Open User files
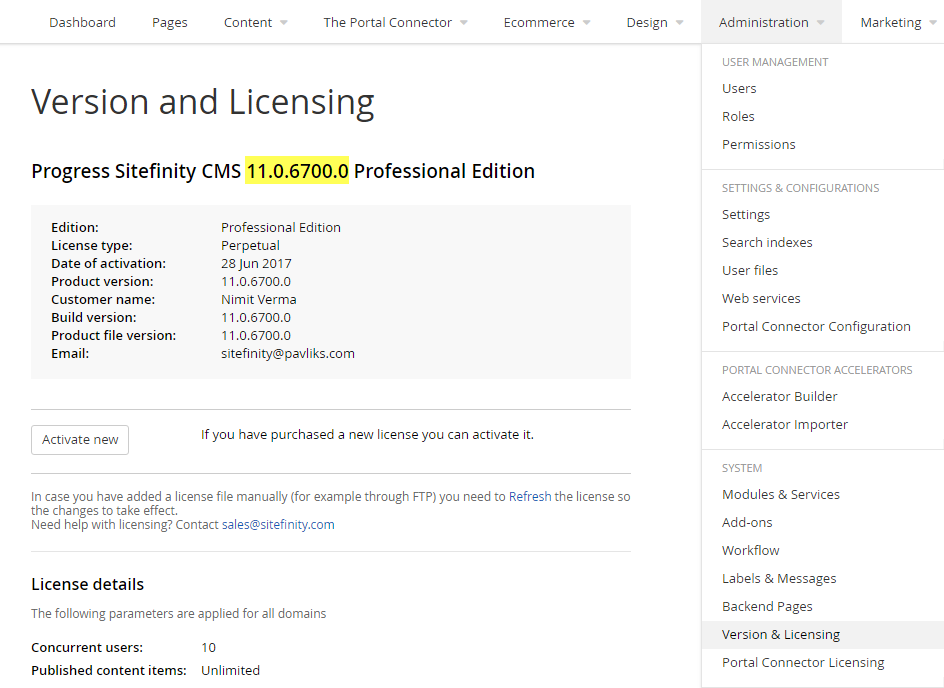 pos(750,270)
